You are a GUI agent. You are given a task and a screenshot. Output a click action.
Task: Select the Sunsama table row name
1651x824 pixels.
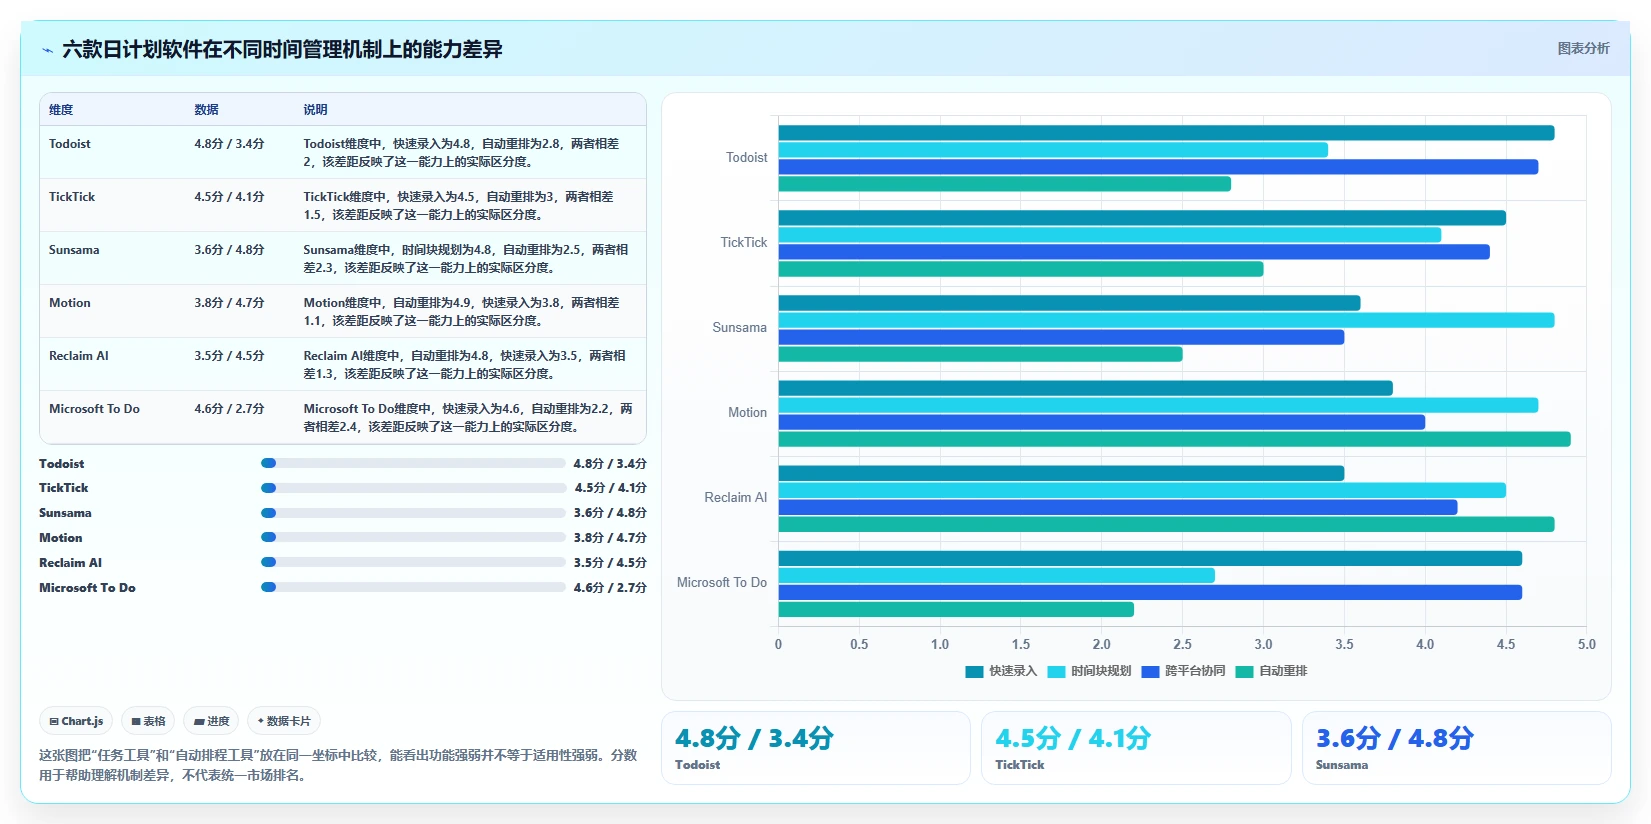(74, 250)
